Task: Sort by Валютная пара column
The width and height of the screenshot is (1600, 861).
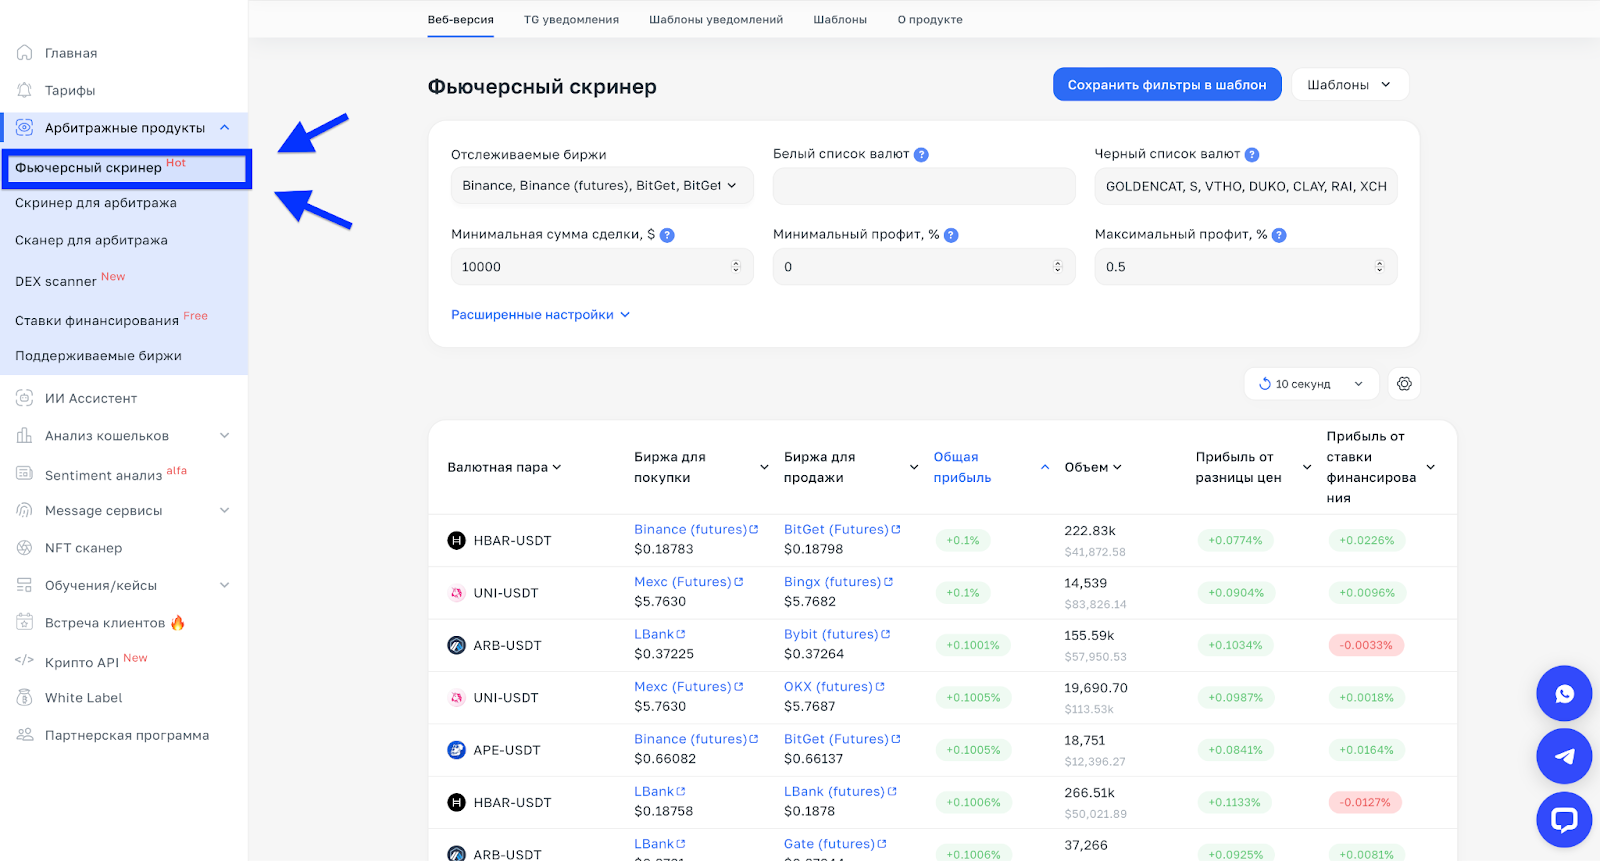Action: (504, 467)
